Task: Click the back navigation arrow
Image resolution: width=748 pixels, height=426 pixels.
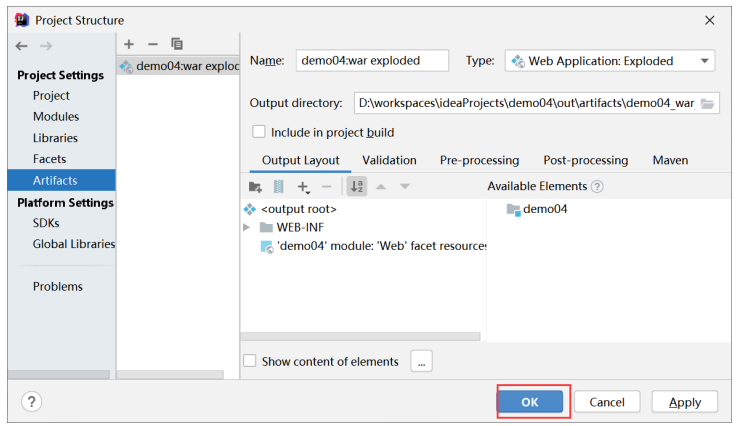Action: tap(21, 46)
